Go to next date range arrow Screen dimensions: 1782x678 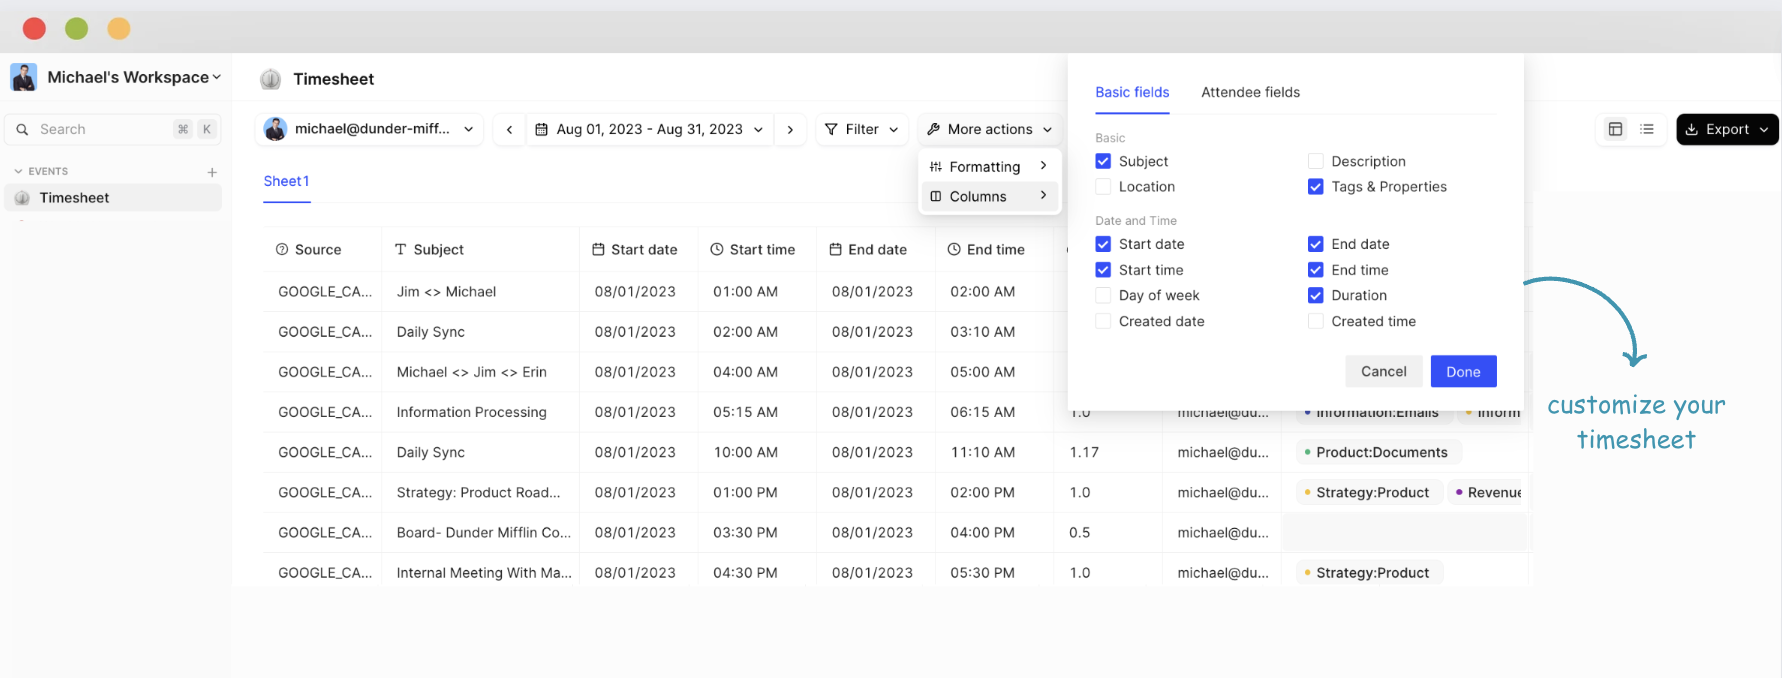click(790, 129)
